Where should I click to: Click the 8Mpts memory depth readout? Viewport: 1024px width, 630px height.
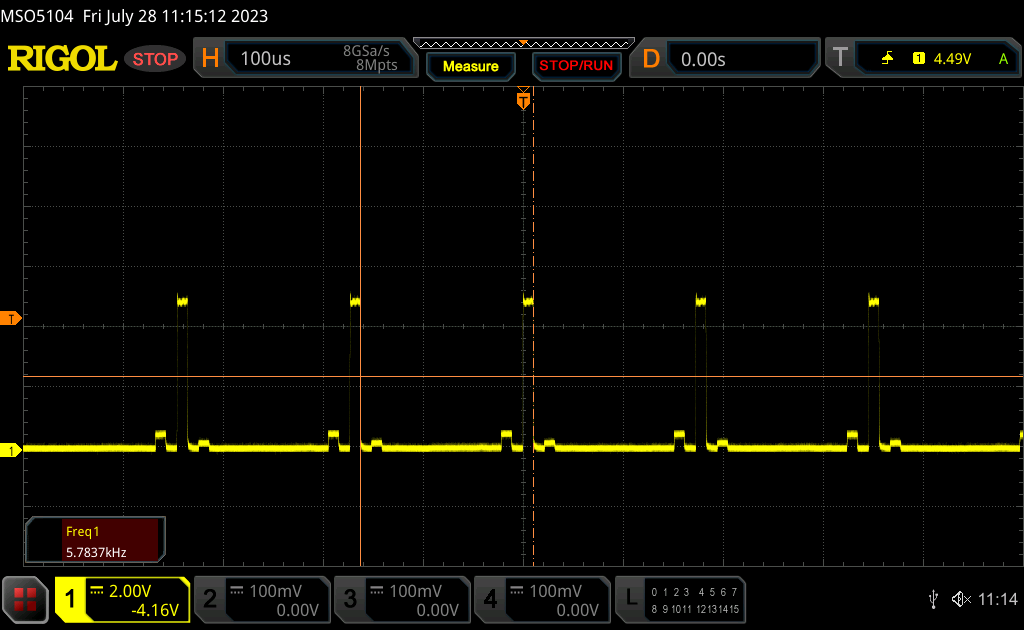tap(377, 65)
